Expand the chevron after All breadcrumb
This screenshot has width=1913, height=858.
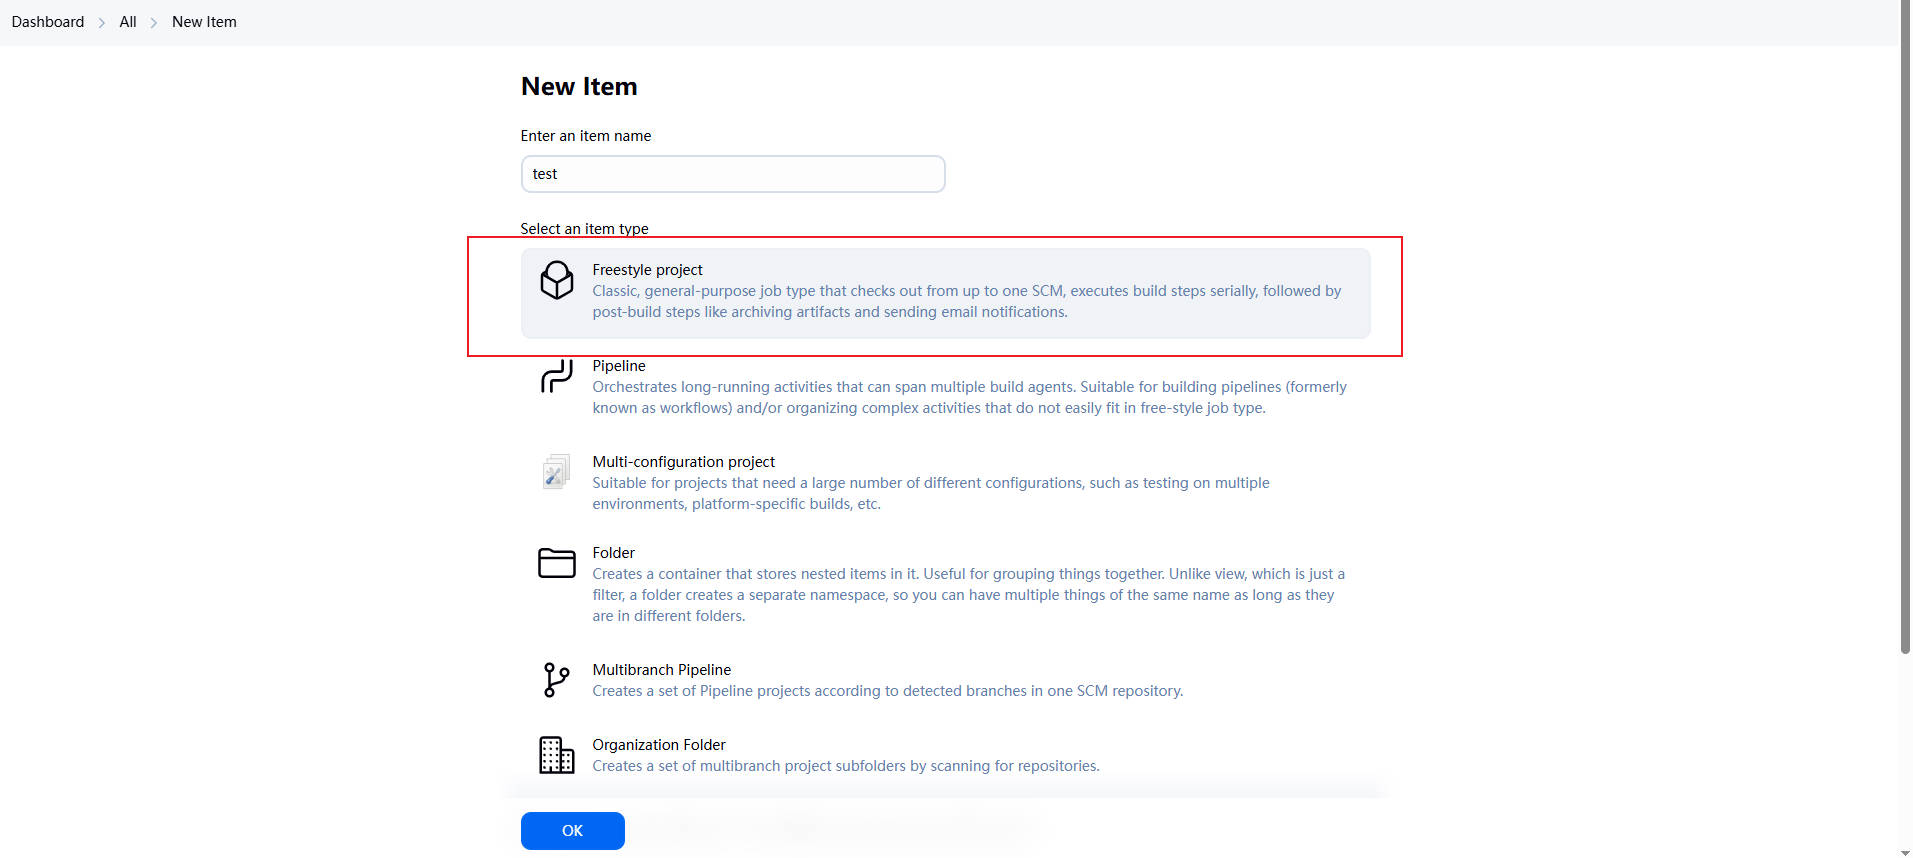[x=154, y=23]
